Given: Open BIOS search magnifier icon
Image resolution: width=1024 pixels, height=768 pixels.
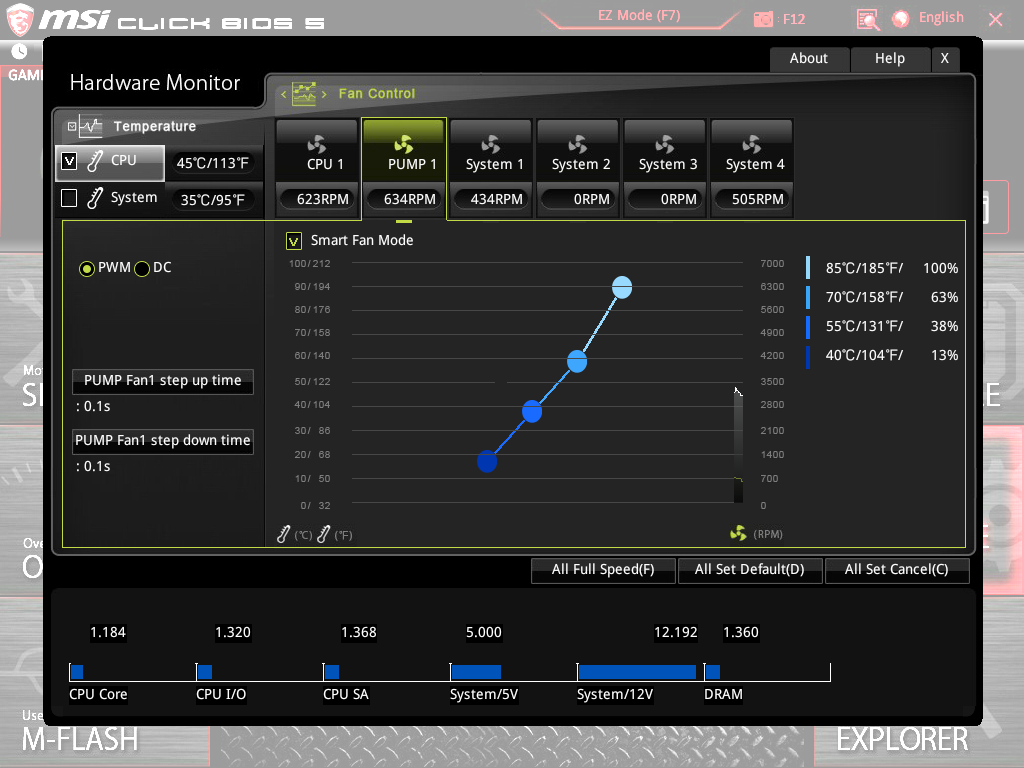Looking at the screenshot, I should coord(868,19).
